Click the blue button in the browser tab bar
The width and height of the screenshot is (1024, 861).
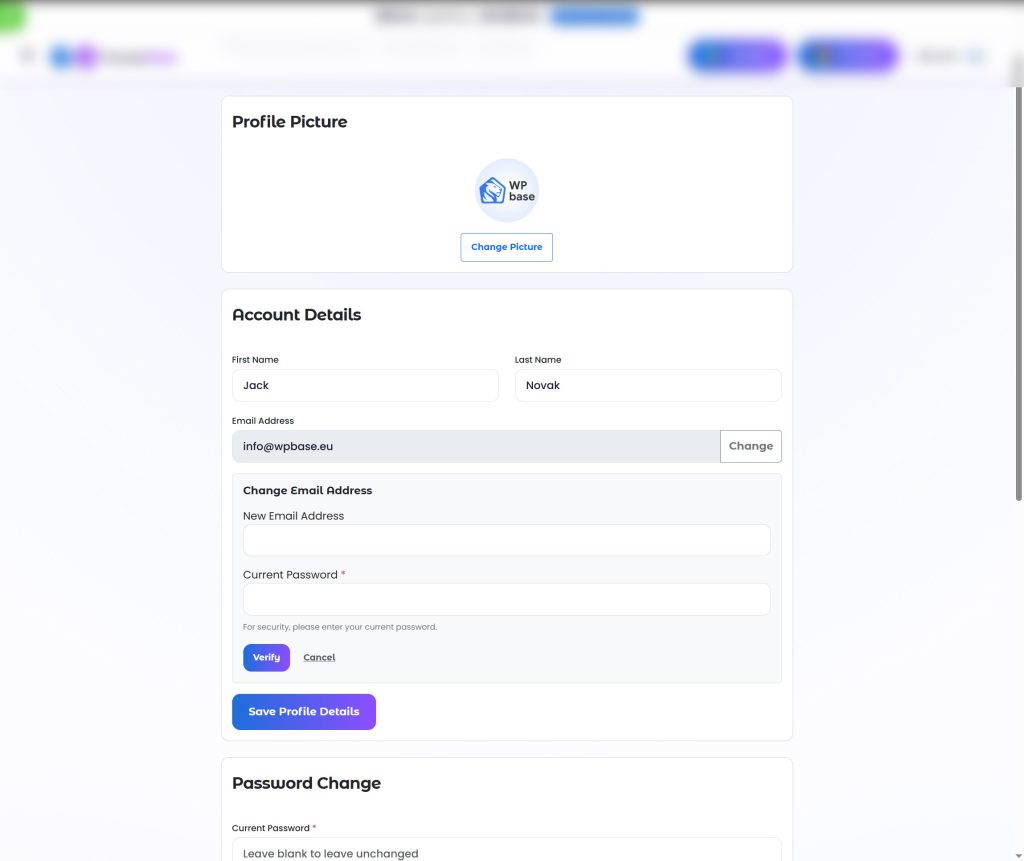tap(595, 16)
